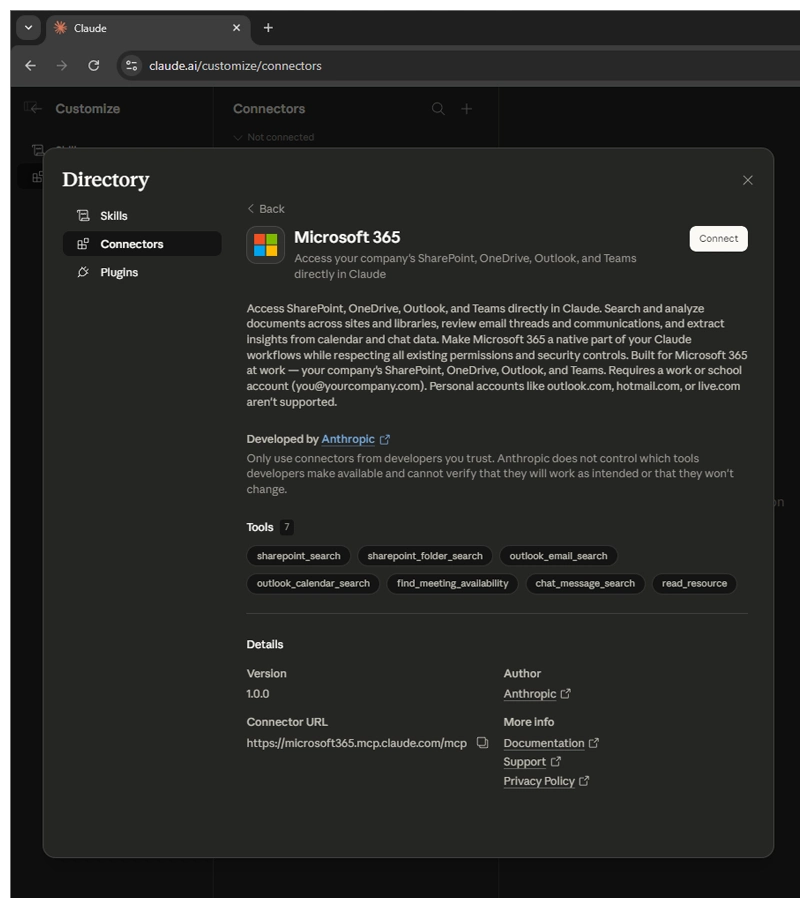Click the browser back arrow

(x=30, y=66)
